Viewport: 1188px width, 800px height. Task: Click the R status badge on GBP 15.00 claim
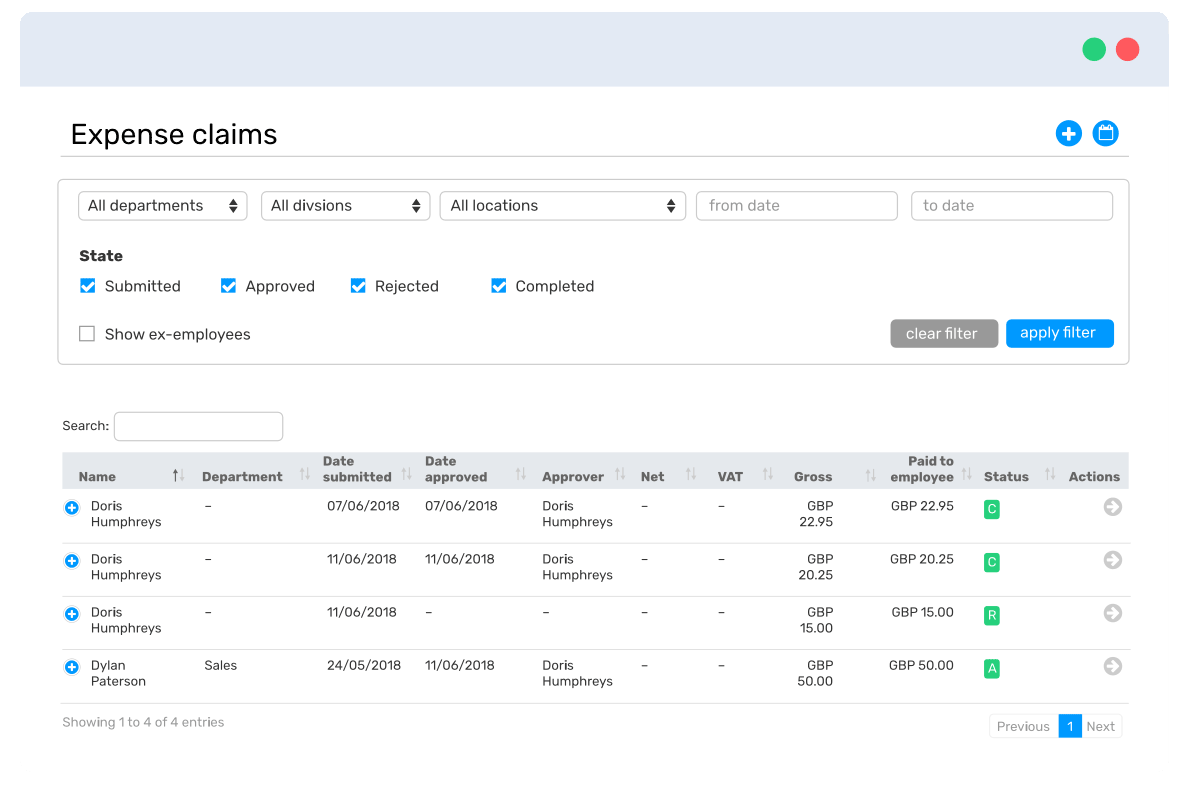pos(991,615)
